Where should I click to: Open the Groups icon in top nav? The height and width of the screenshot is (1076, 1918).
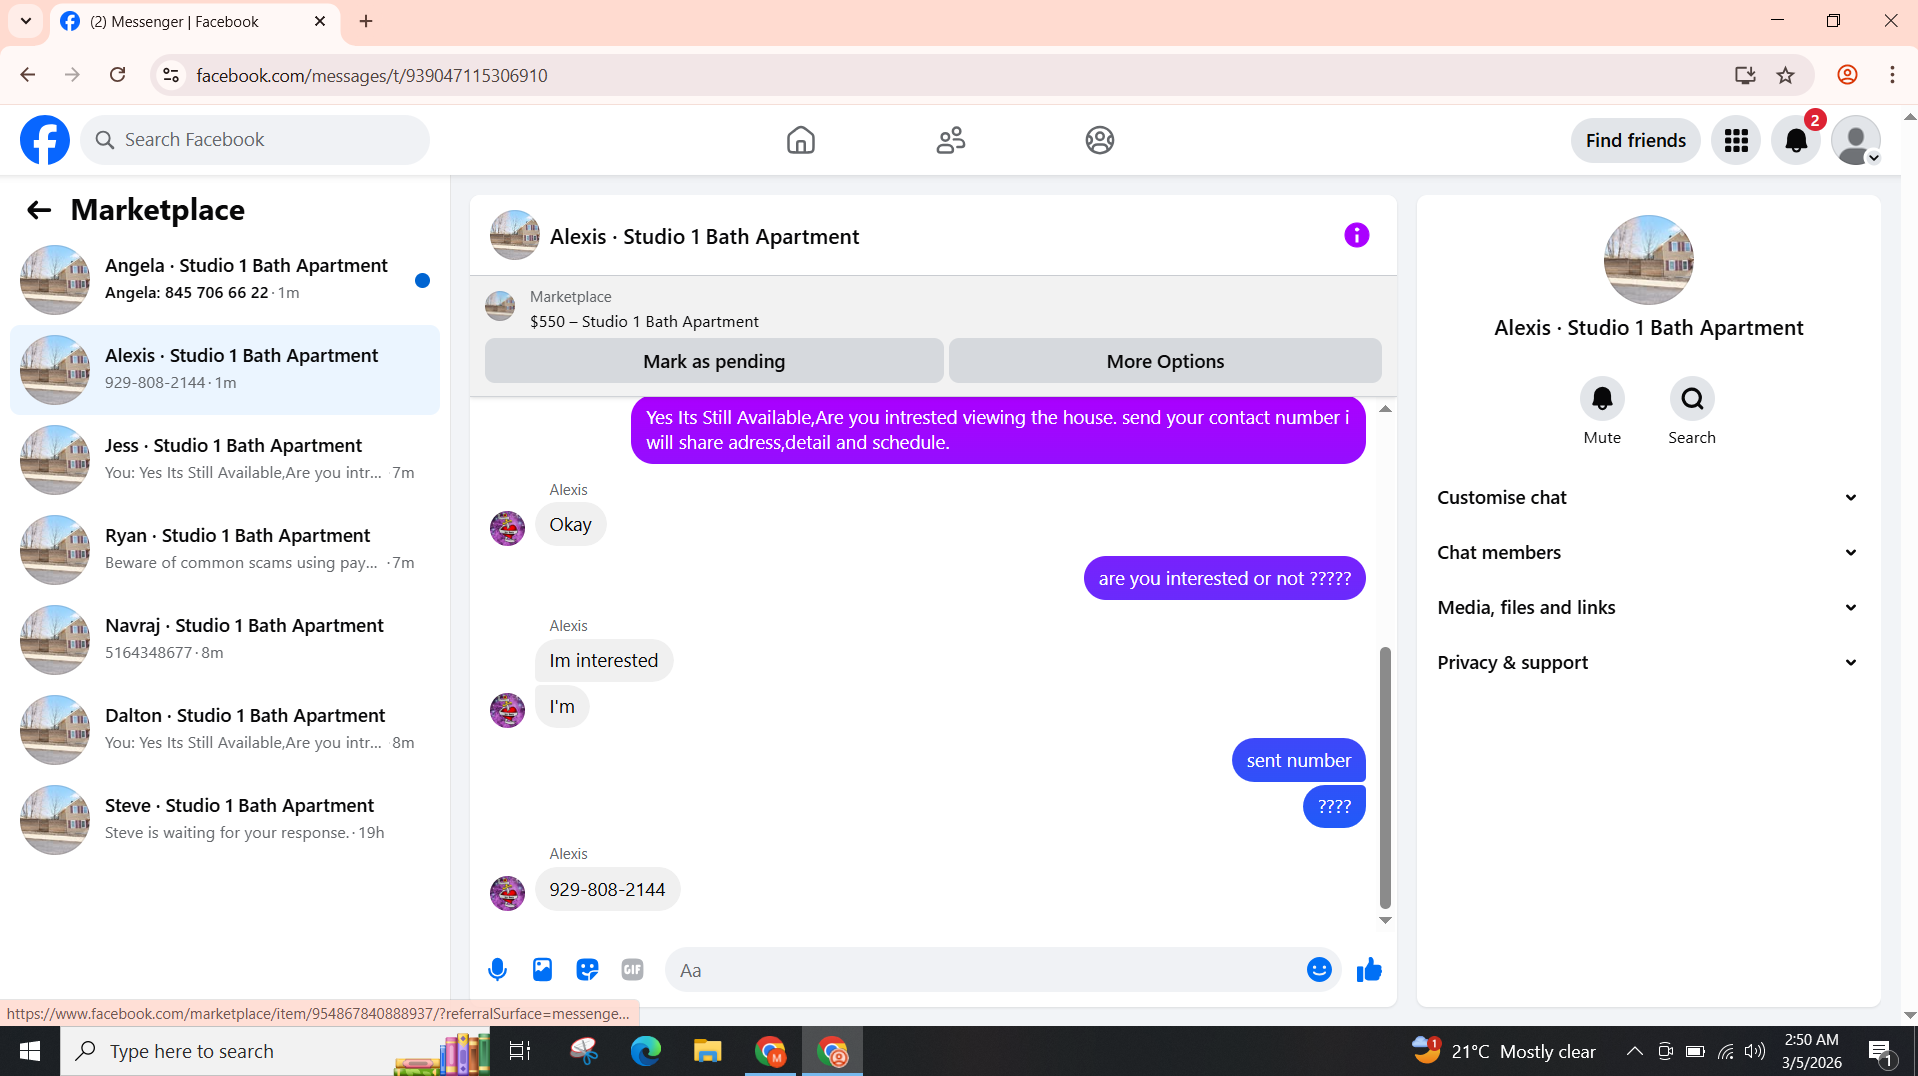tap(1100, 140)
